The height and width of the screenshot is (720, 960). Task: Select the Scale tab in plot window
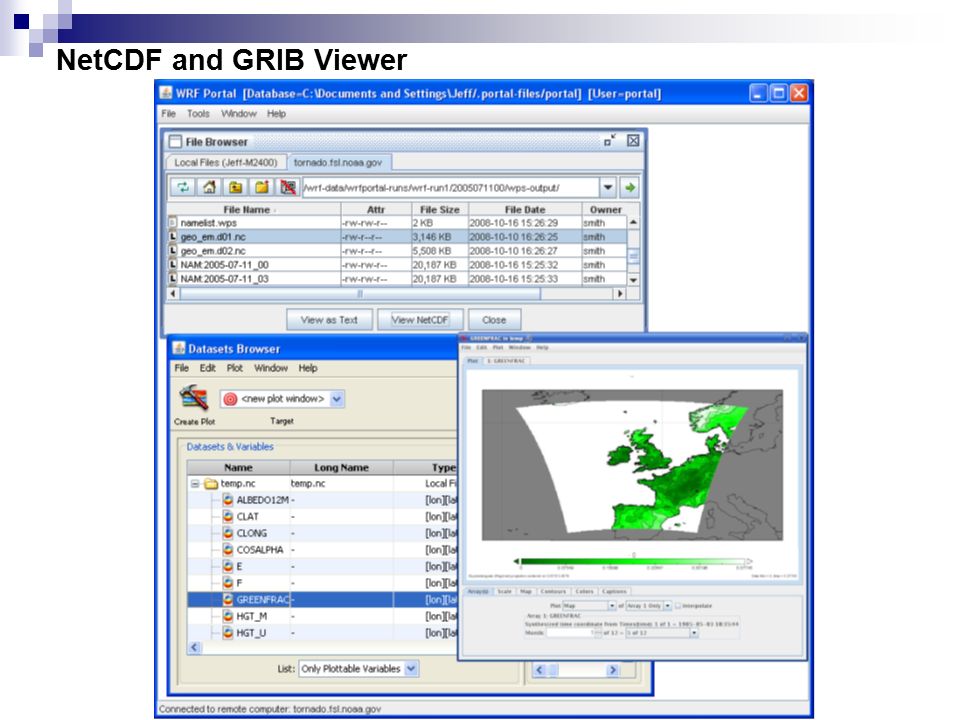(x=504, y=591)
